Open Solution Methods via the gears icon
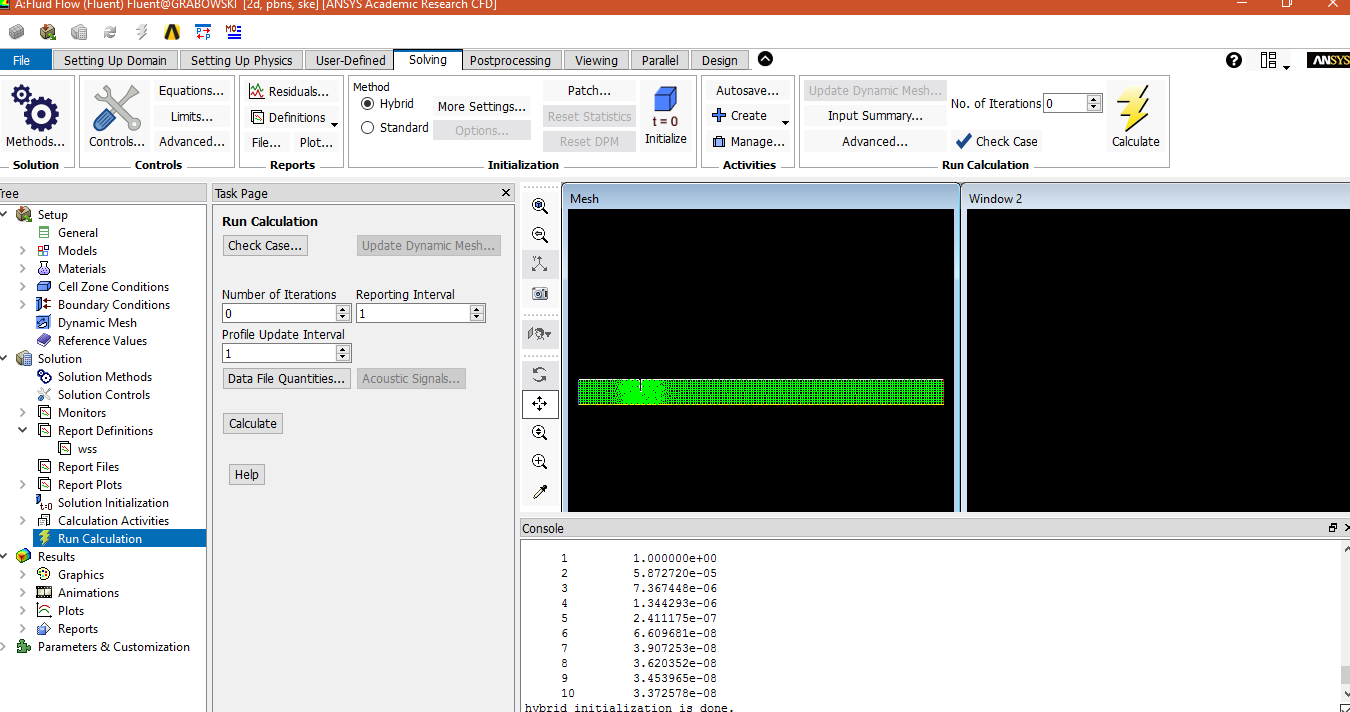Viewport: 1350px width, 712px height. 34,108
